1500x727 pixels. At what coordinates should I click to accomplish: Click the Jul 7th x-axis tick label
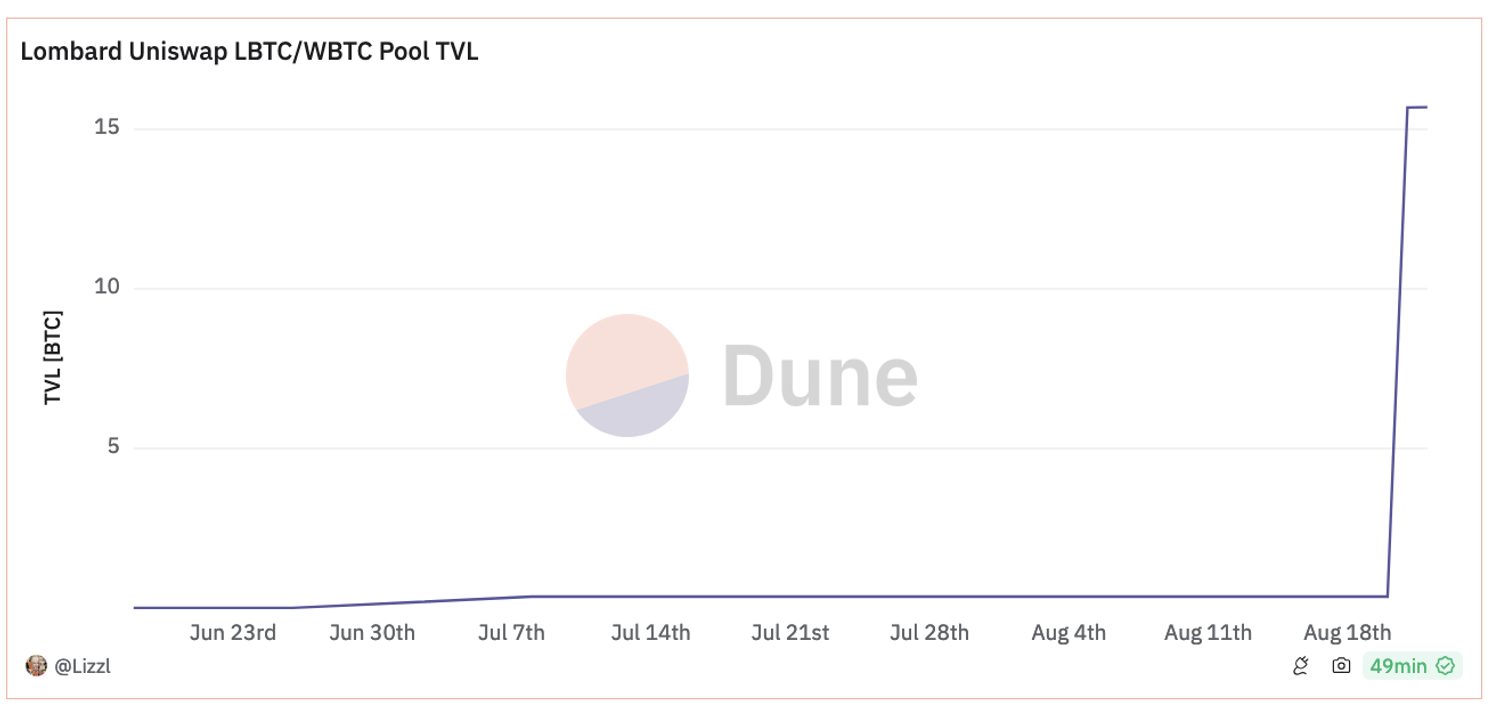pos(511,633)
